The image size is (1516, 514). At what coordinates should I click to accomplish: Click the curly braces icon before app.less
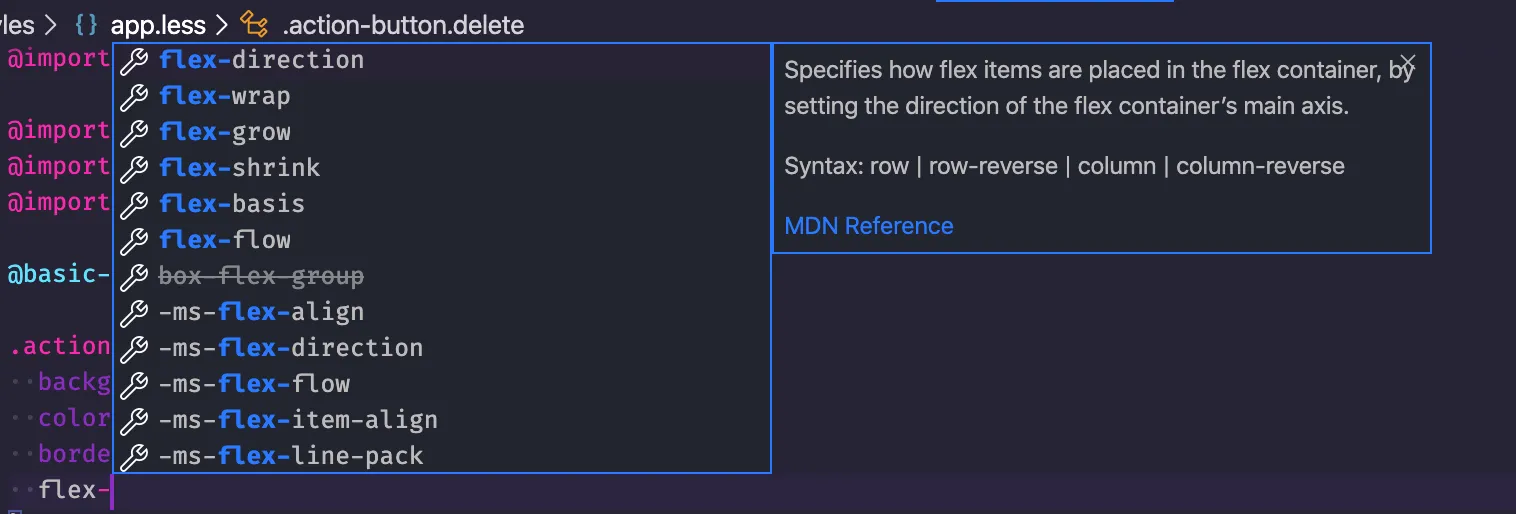(x=87, y=25)
